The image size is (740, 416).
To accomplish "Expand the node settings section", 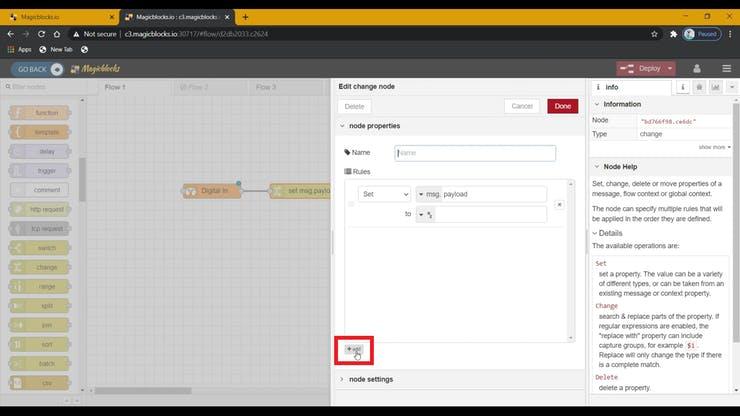I will pyautogui.click(x=342, y=379).
